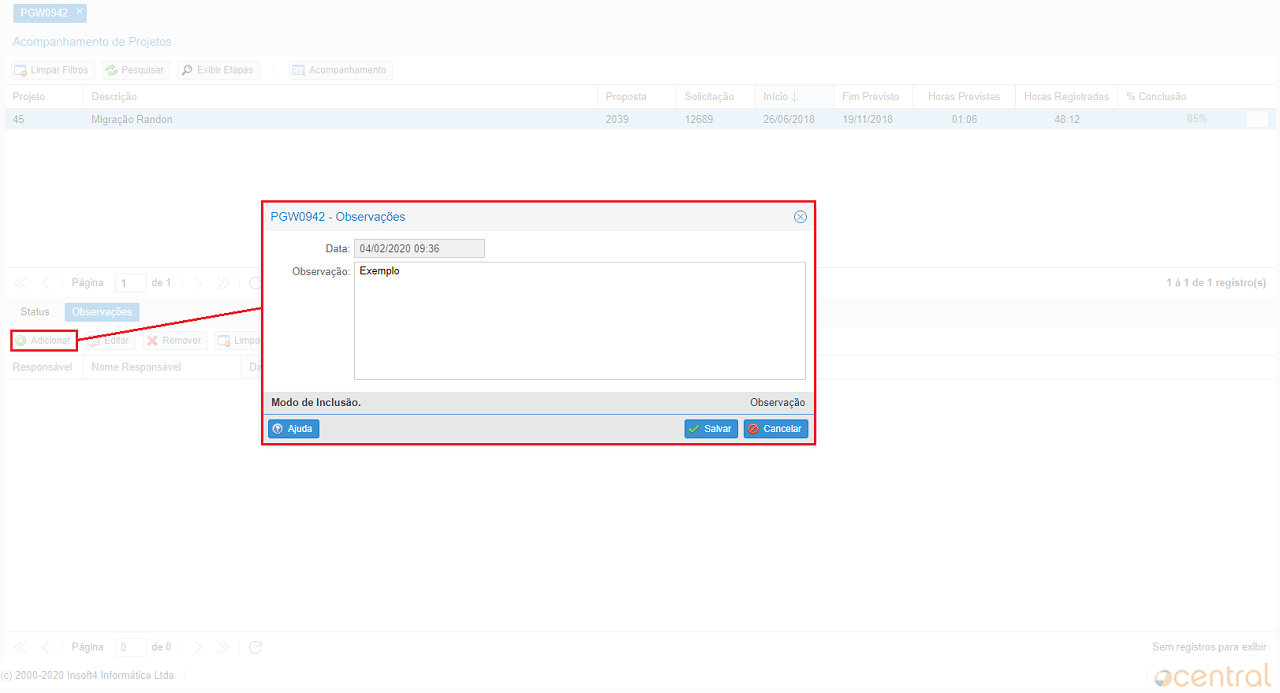Switch to the Status tab
This screenshot has height=693, width=1280.
click(35, 312)
